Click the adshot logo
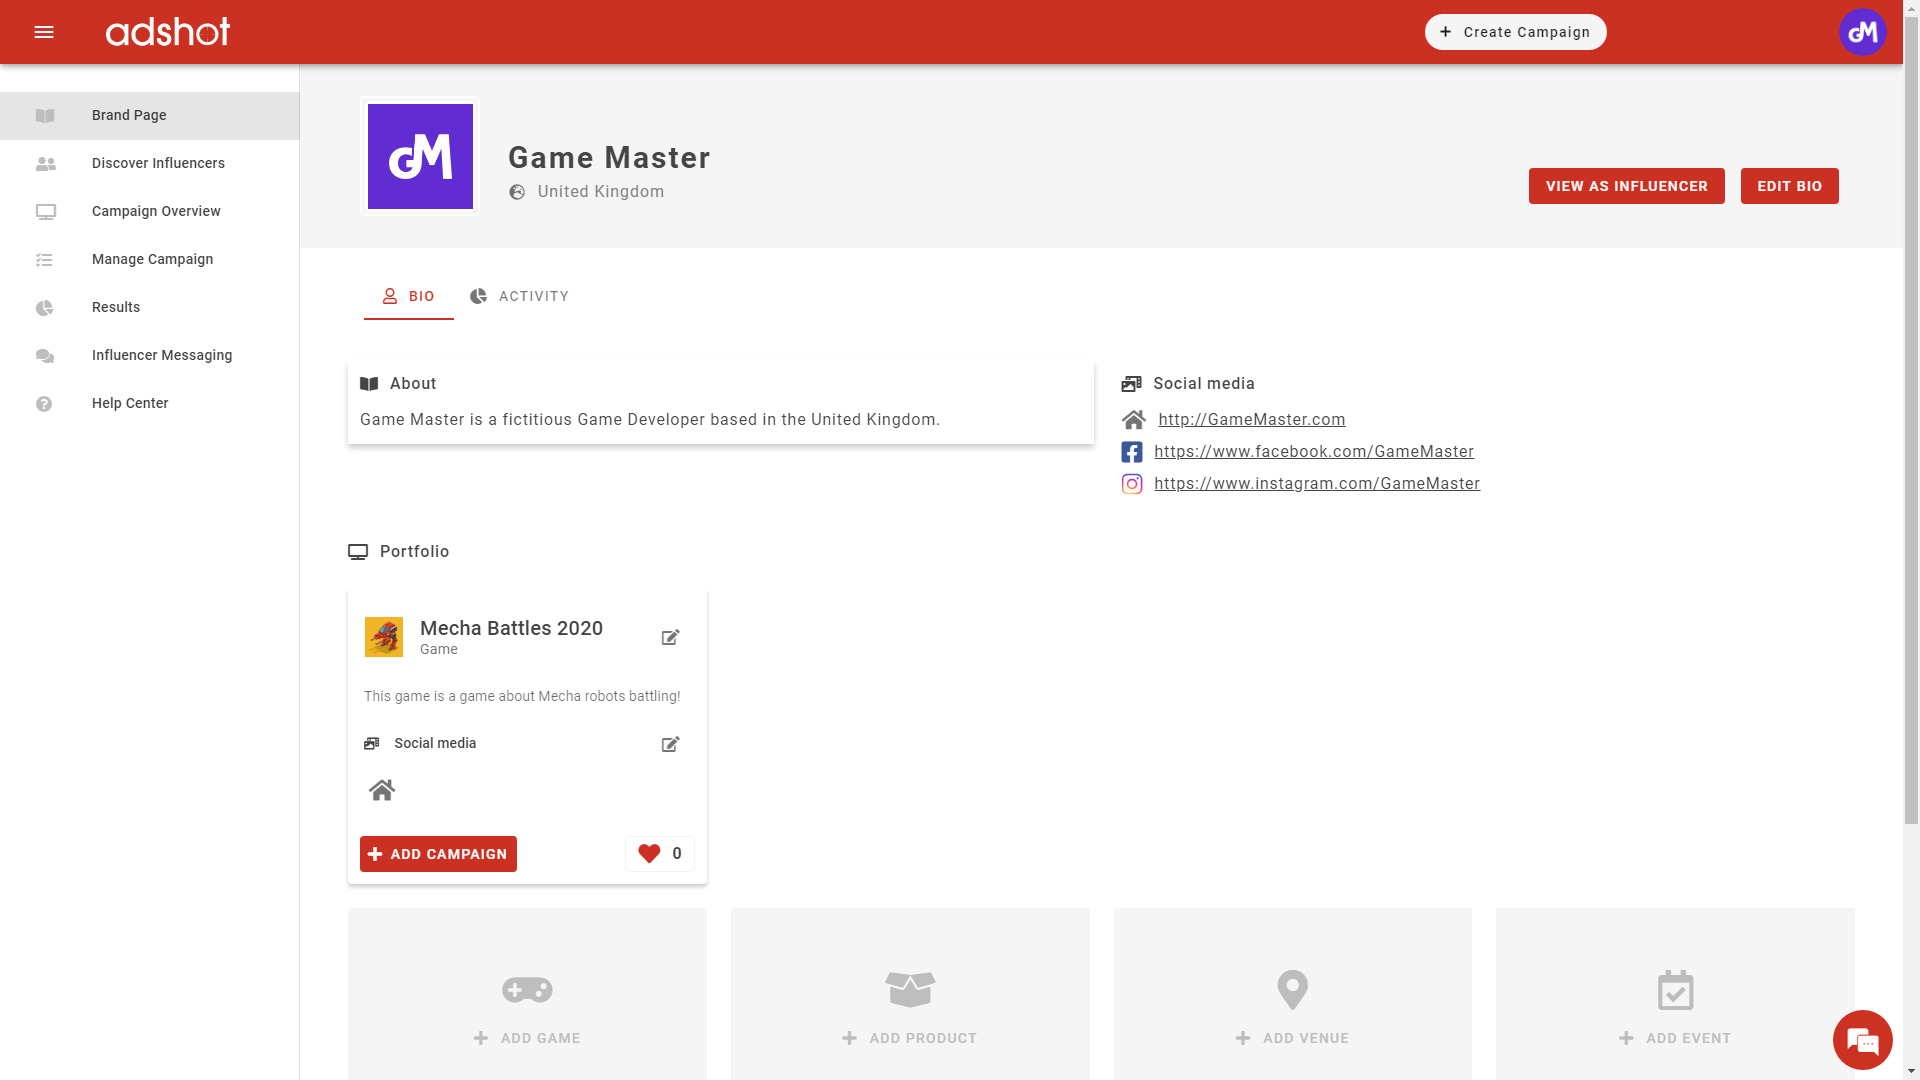The image size is (1920, 1080). coord(168,32)
